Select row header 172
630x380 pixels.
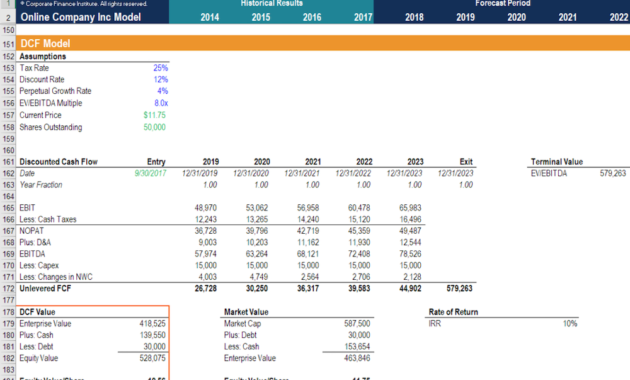(8, 289)
